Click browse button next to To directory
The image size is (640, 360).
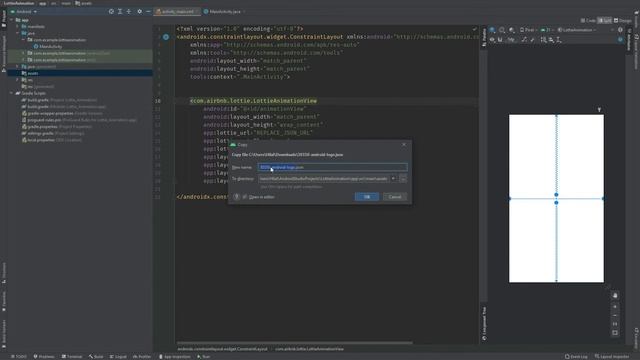[x=403, y=179]
